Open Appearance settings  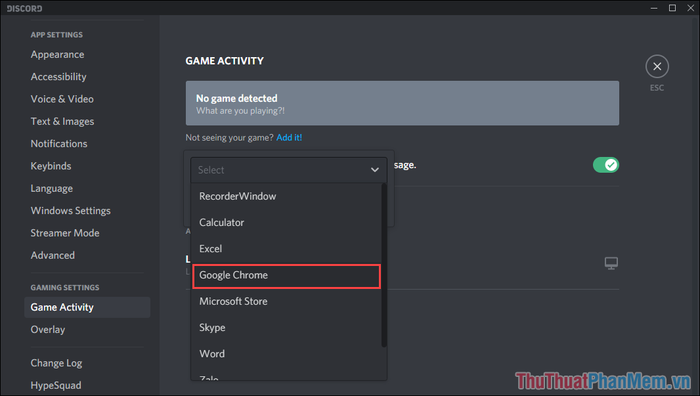[x=57, y=54]
